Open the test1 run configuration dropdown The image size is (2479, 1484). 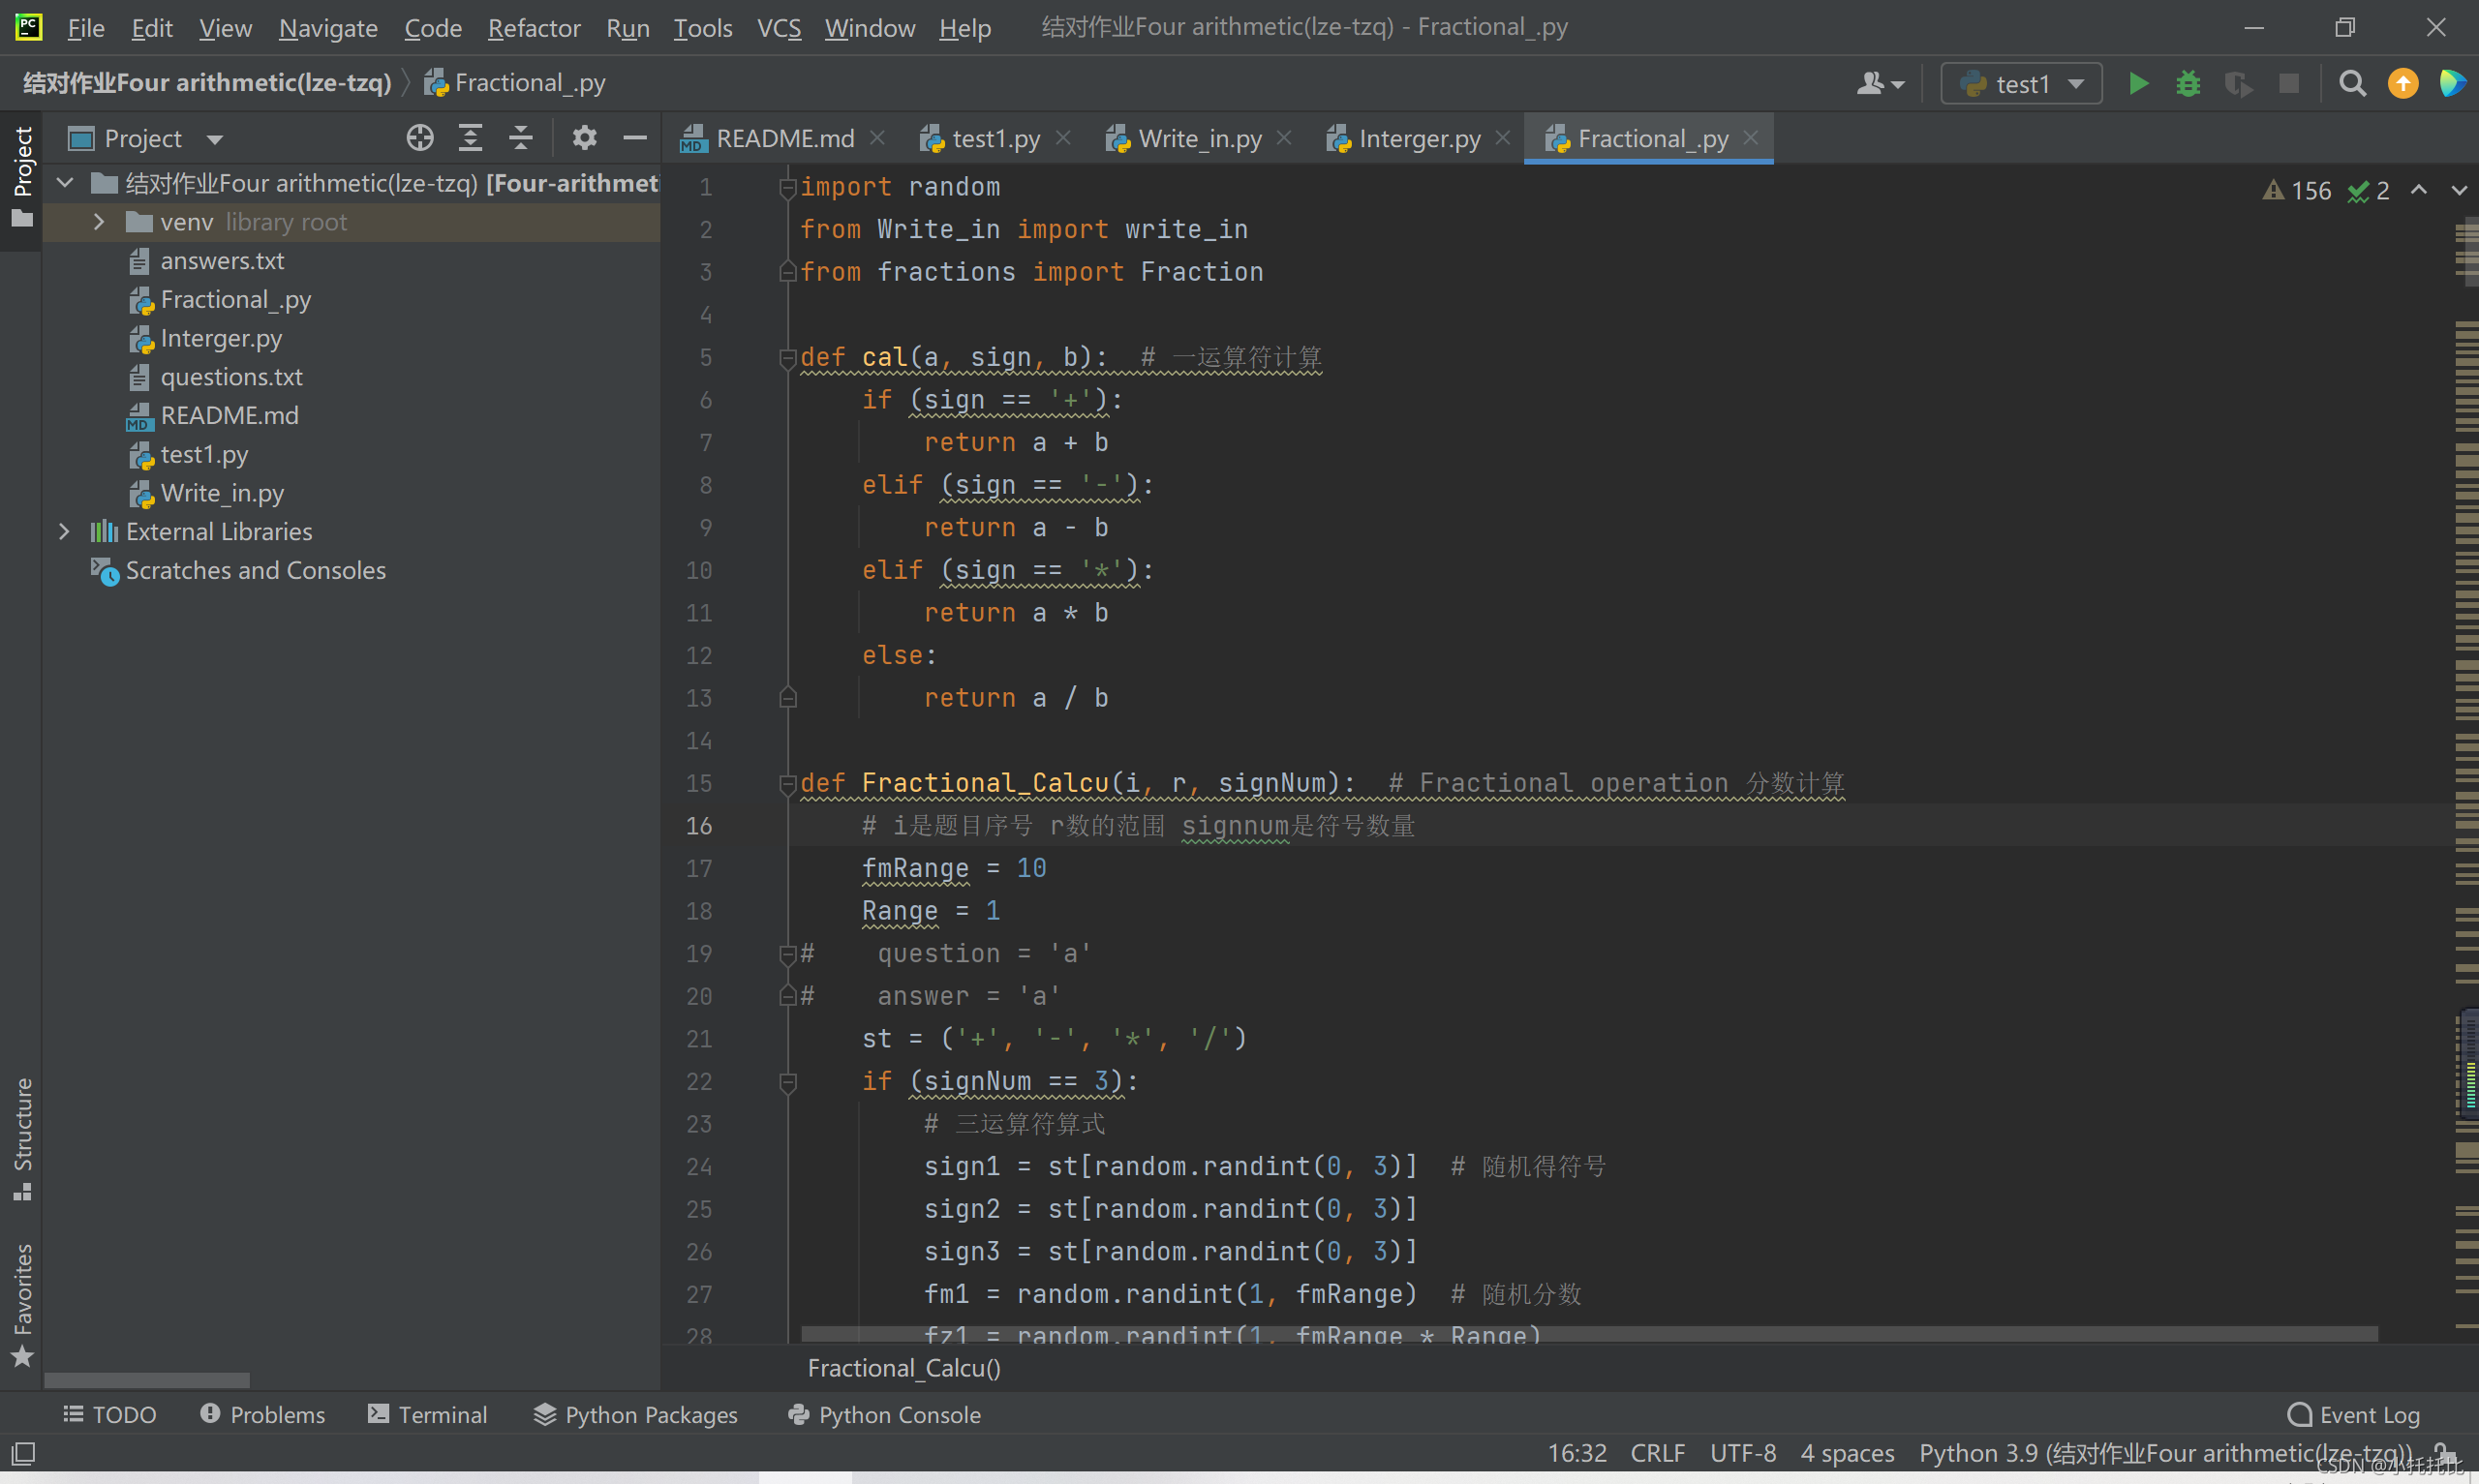(2021, 84)
